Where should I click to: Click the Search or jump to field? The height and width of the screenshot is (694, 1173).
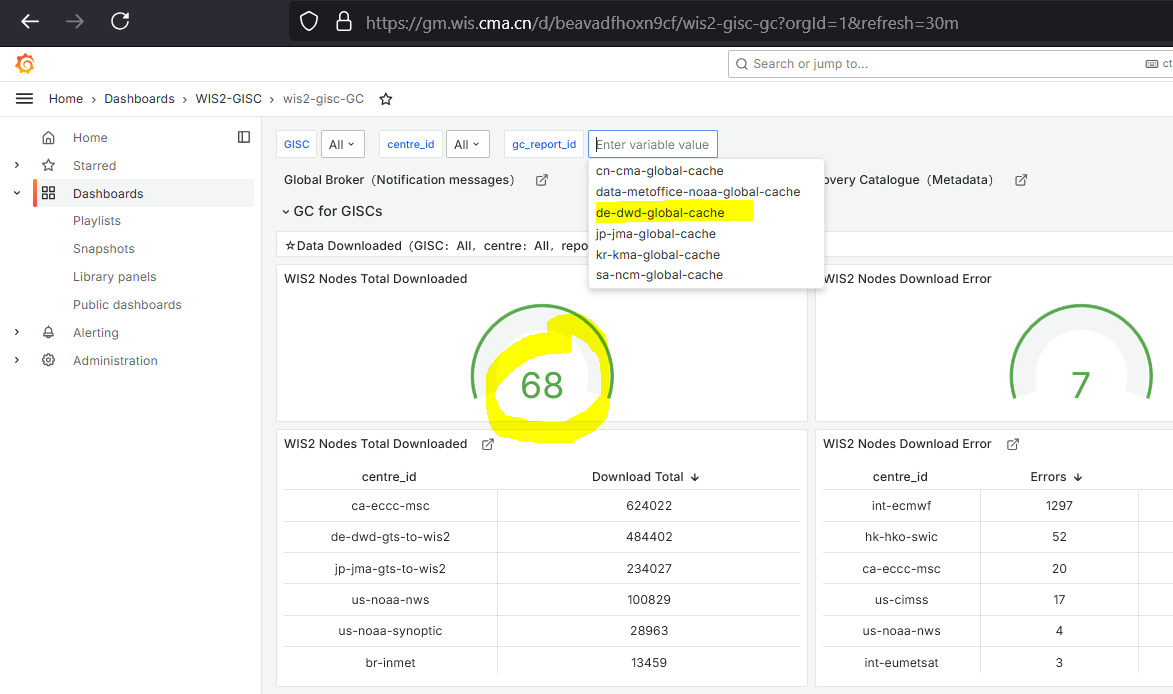(950, 64)
